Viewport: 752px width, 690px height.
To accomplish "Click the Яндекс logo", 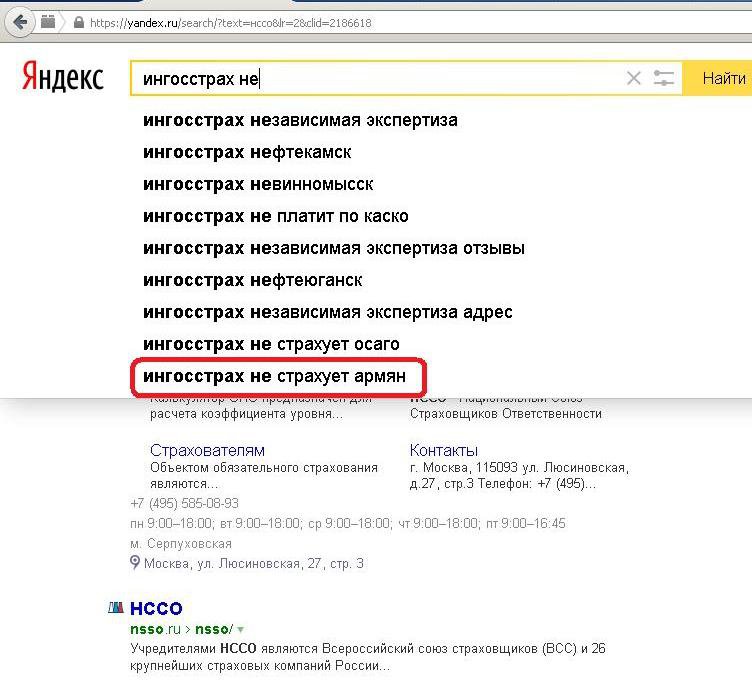I will [63, 78].
